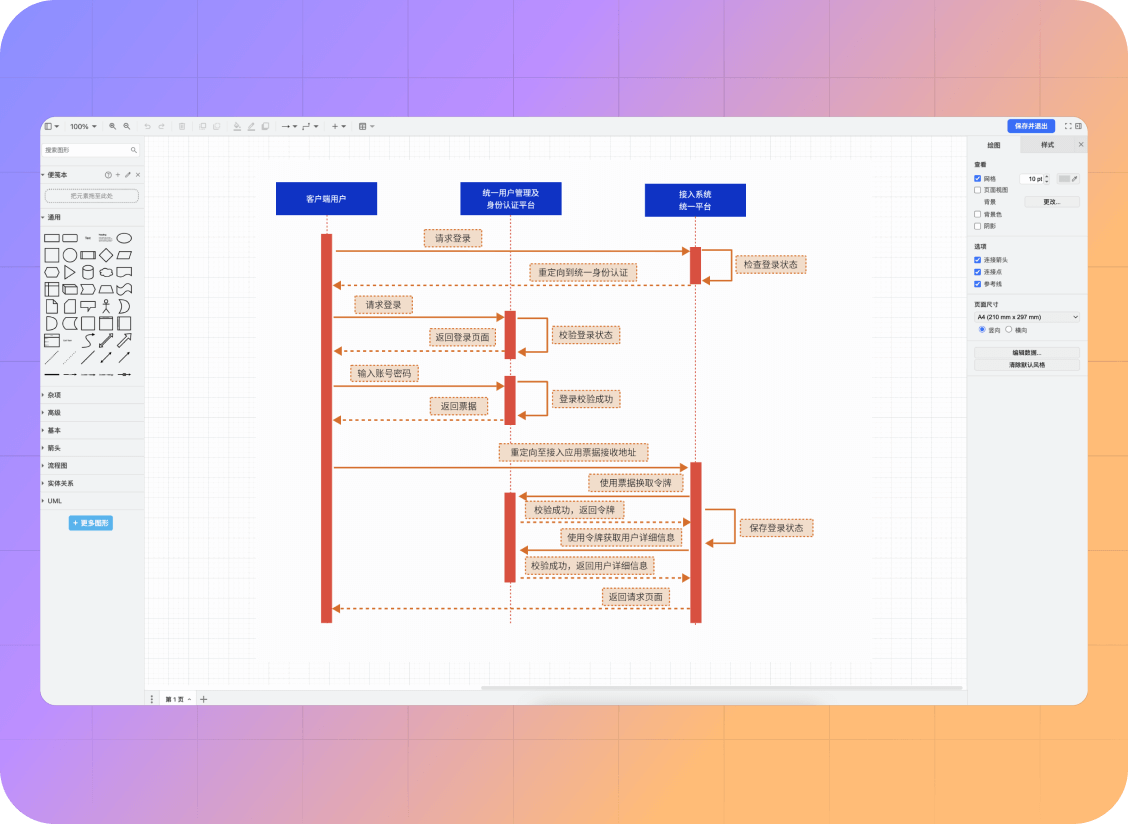Select the actor stick figure shape
Screen dimensions: 1128x824
[x=106, y=306]
